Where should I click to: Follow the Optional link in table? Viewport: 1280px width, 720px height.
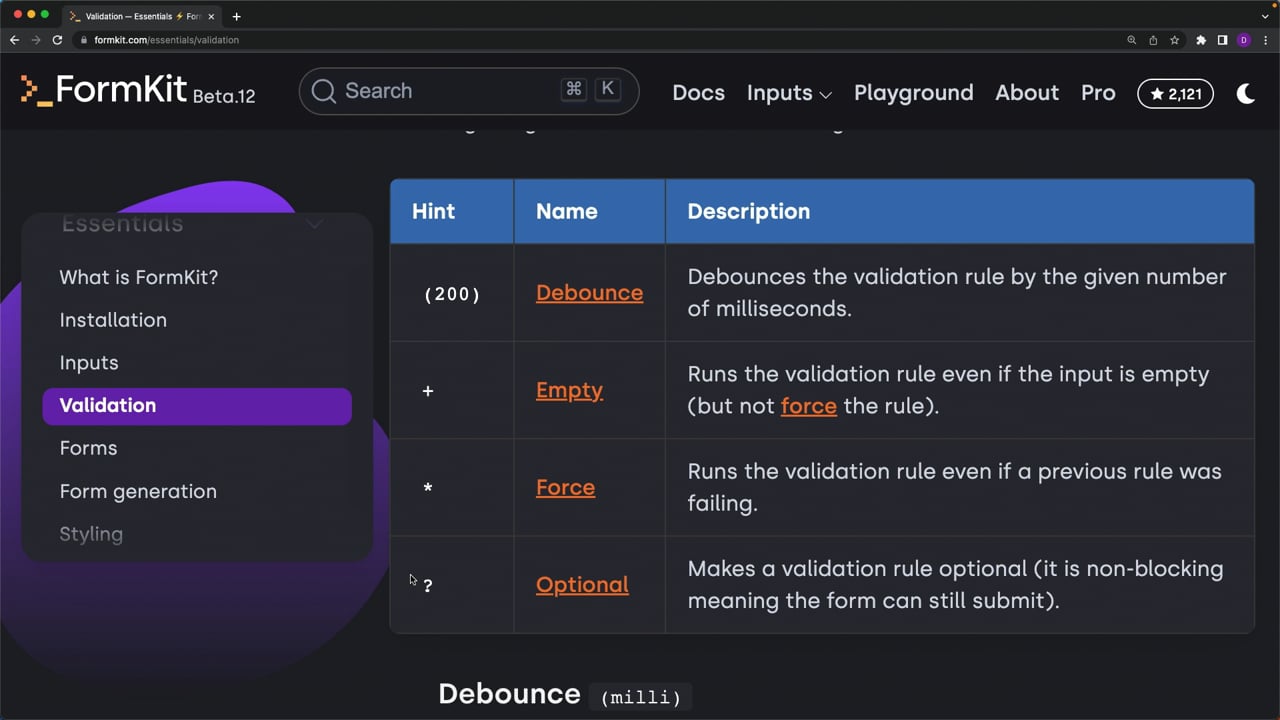tap(582, 585)
